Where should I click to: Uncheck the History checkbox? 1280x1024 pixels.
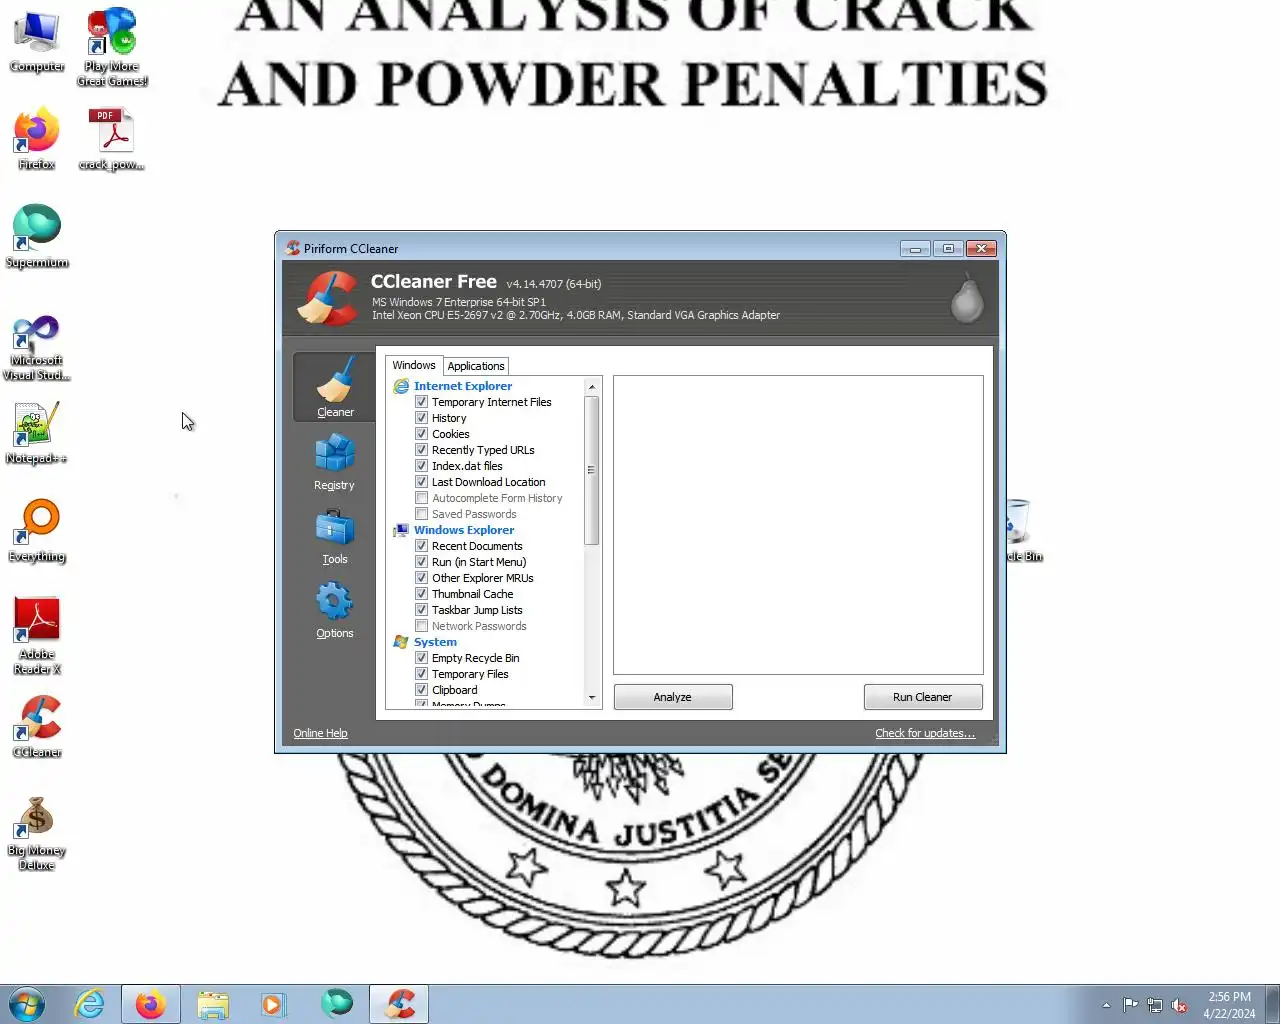[422, 418]
